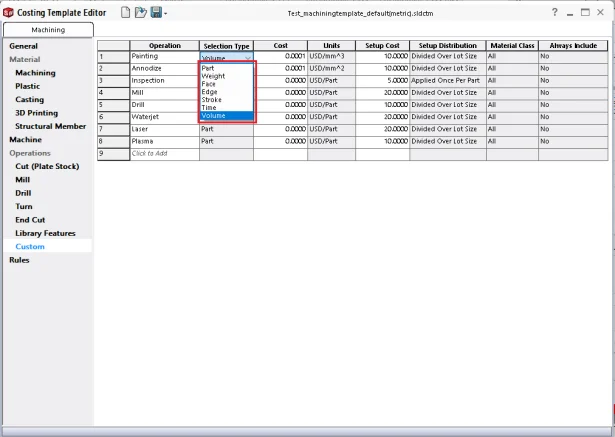Select the Painting operation cell
Image resolution: width=615 pixels, height=437 pixels.
coord(164,56)
